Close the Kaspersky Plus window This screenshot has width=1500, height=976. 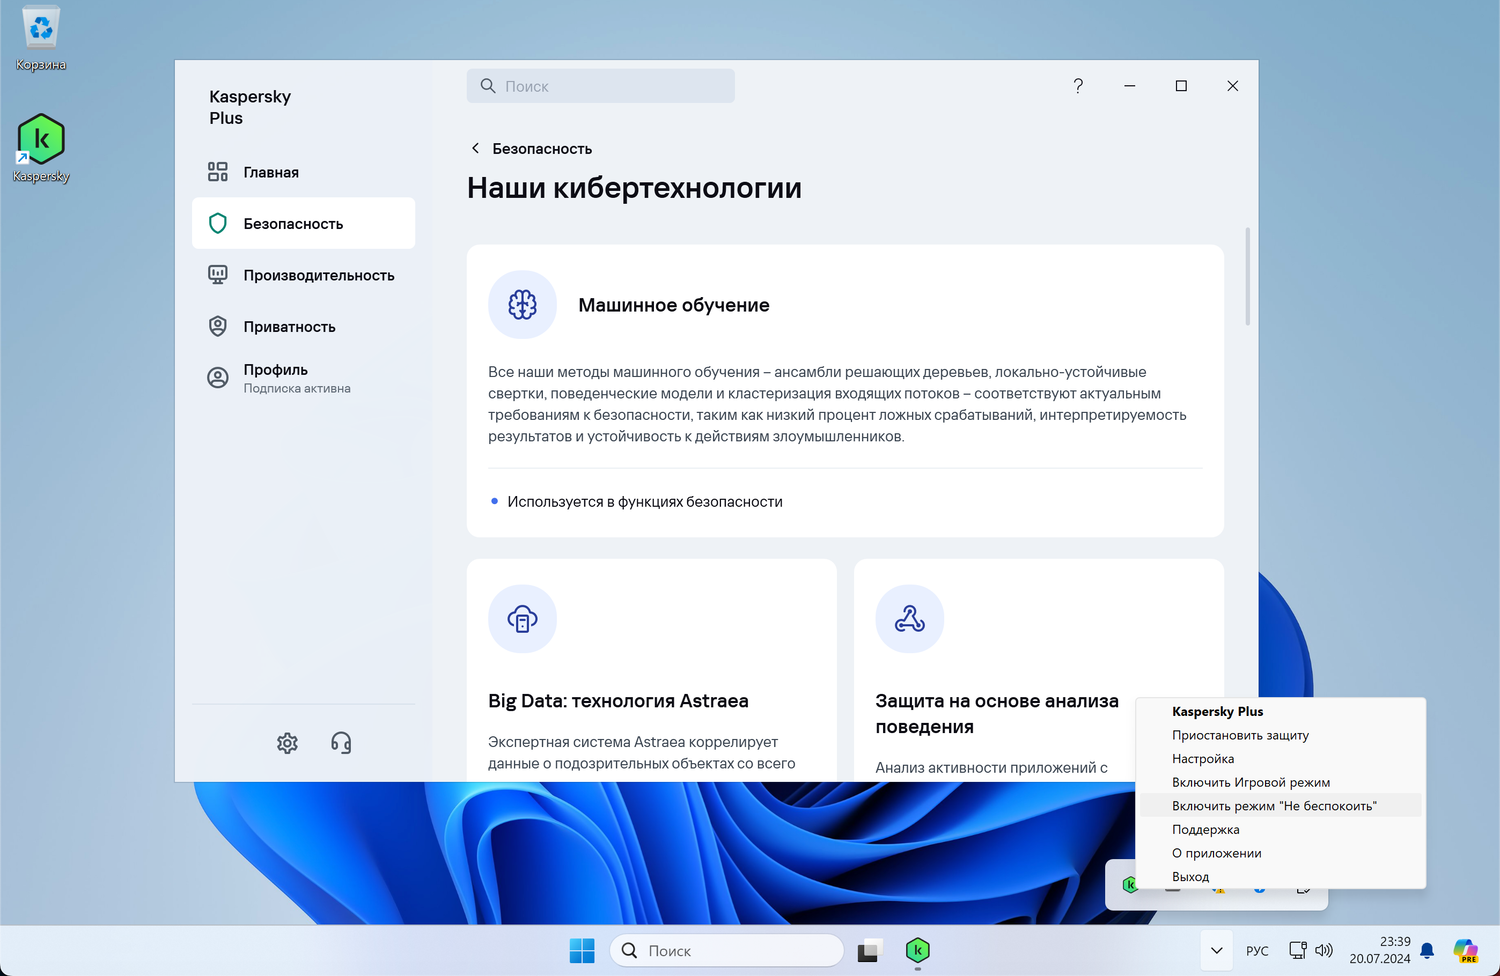point(1232,86)
